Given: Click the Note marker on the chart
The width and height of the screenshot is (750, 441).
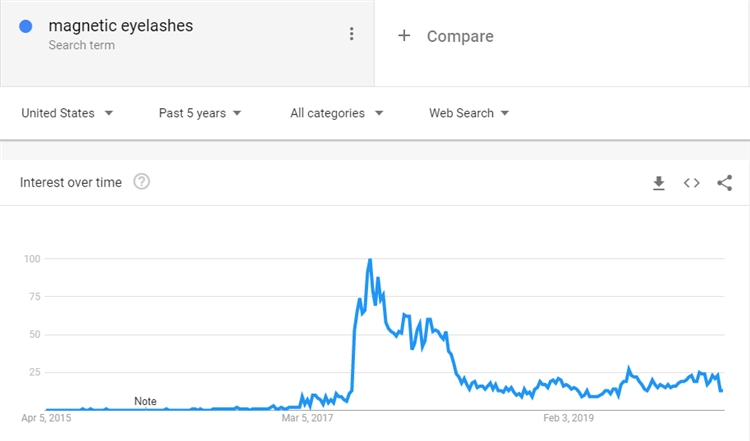Looking at the screenshot, I should click(x=145, y=401).
